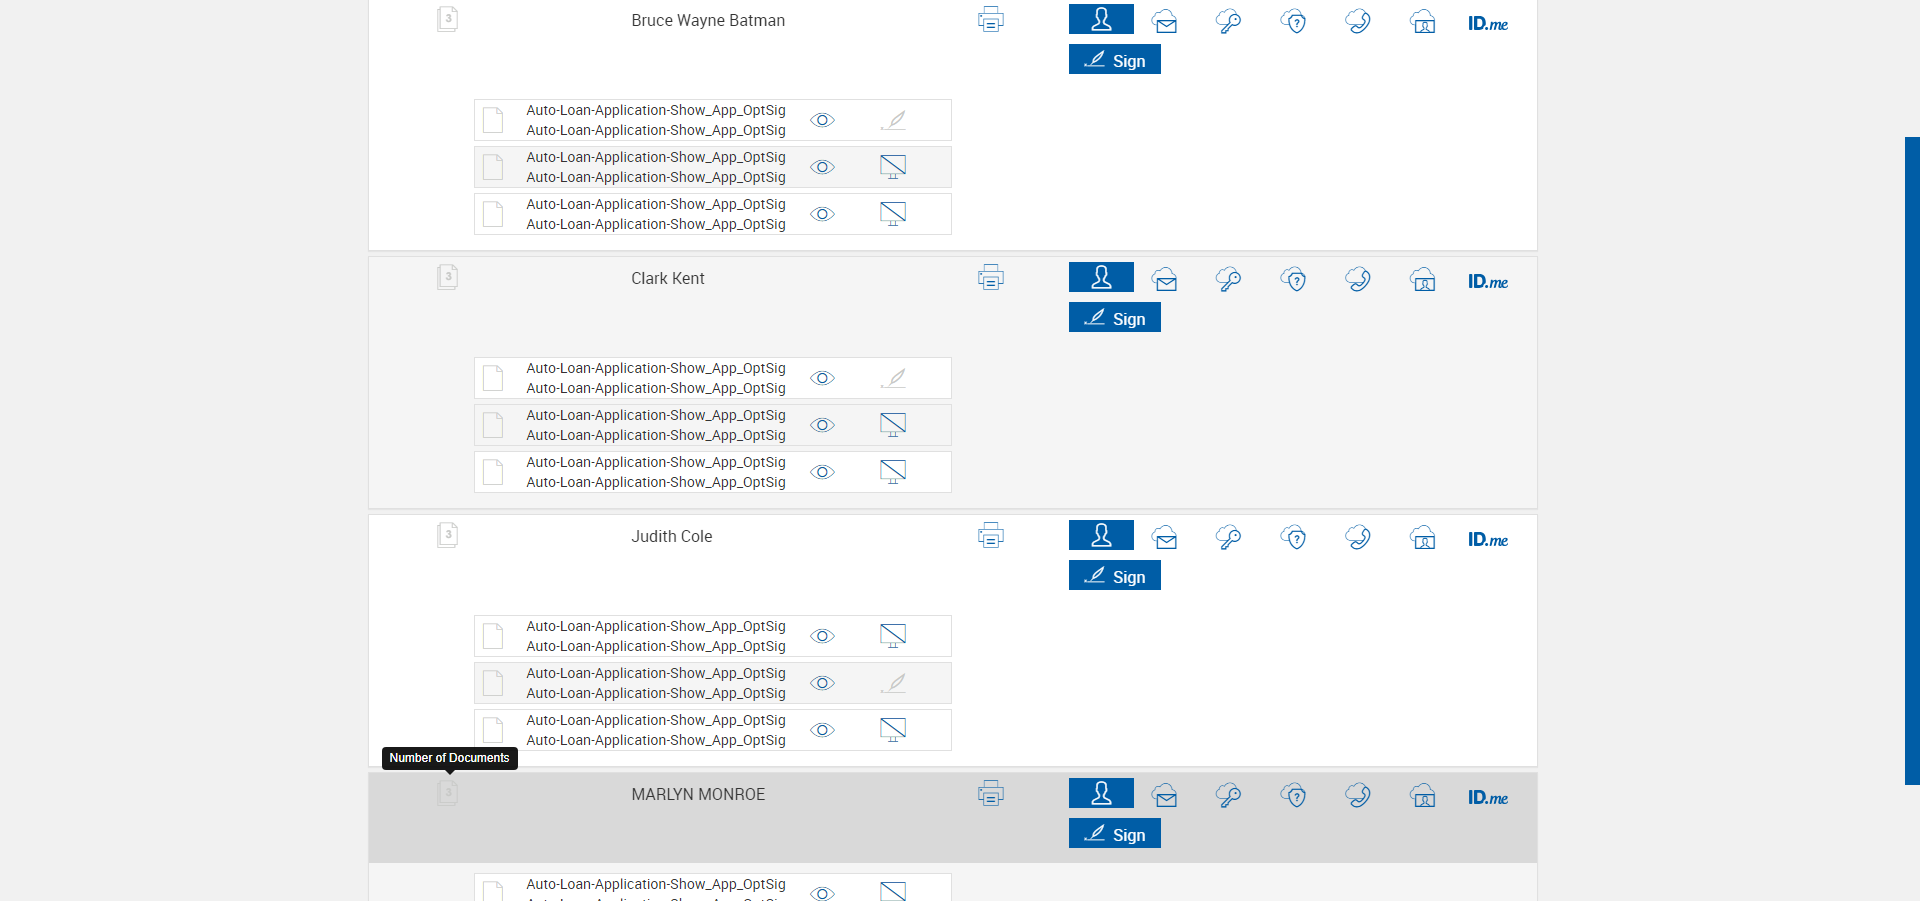Click the print icon for Bruce Wayne Batman

[990, 20]
